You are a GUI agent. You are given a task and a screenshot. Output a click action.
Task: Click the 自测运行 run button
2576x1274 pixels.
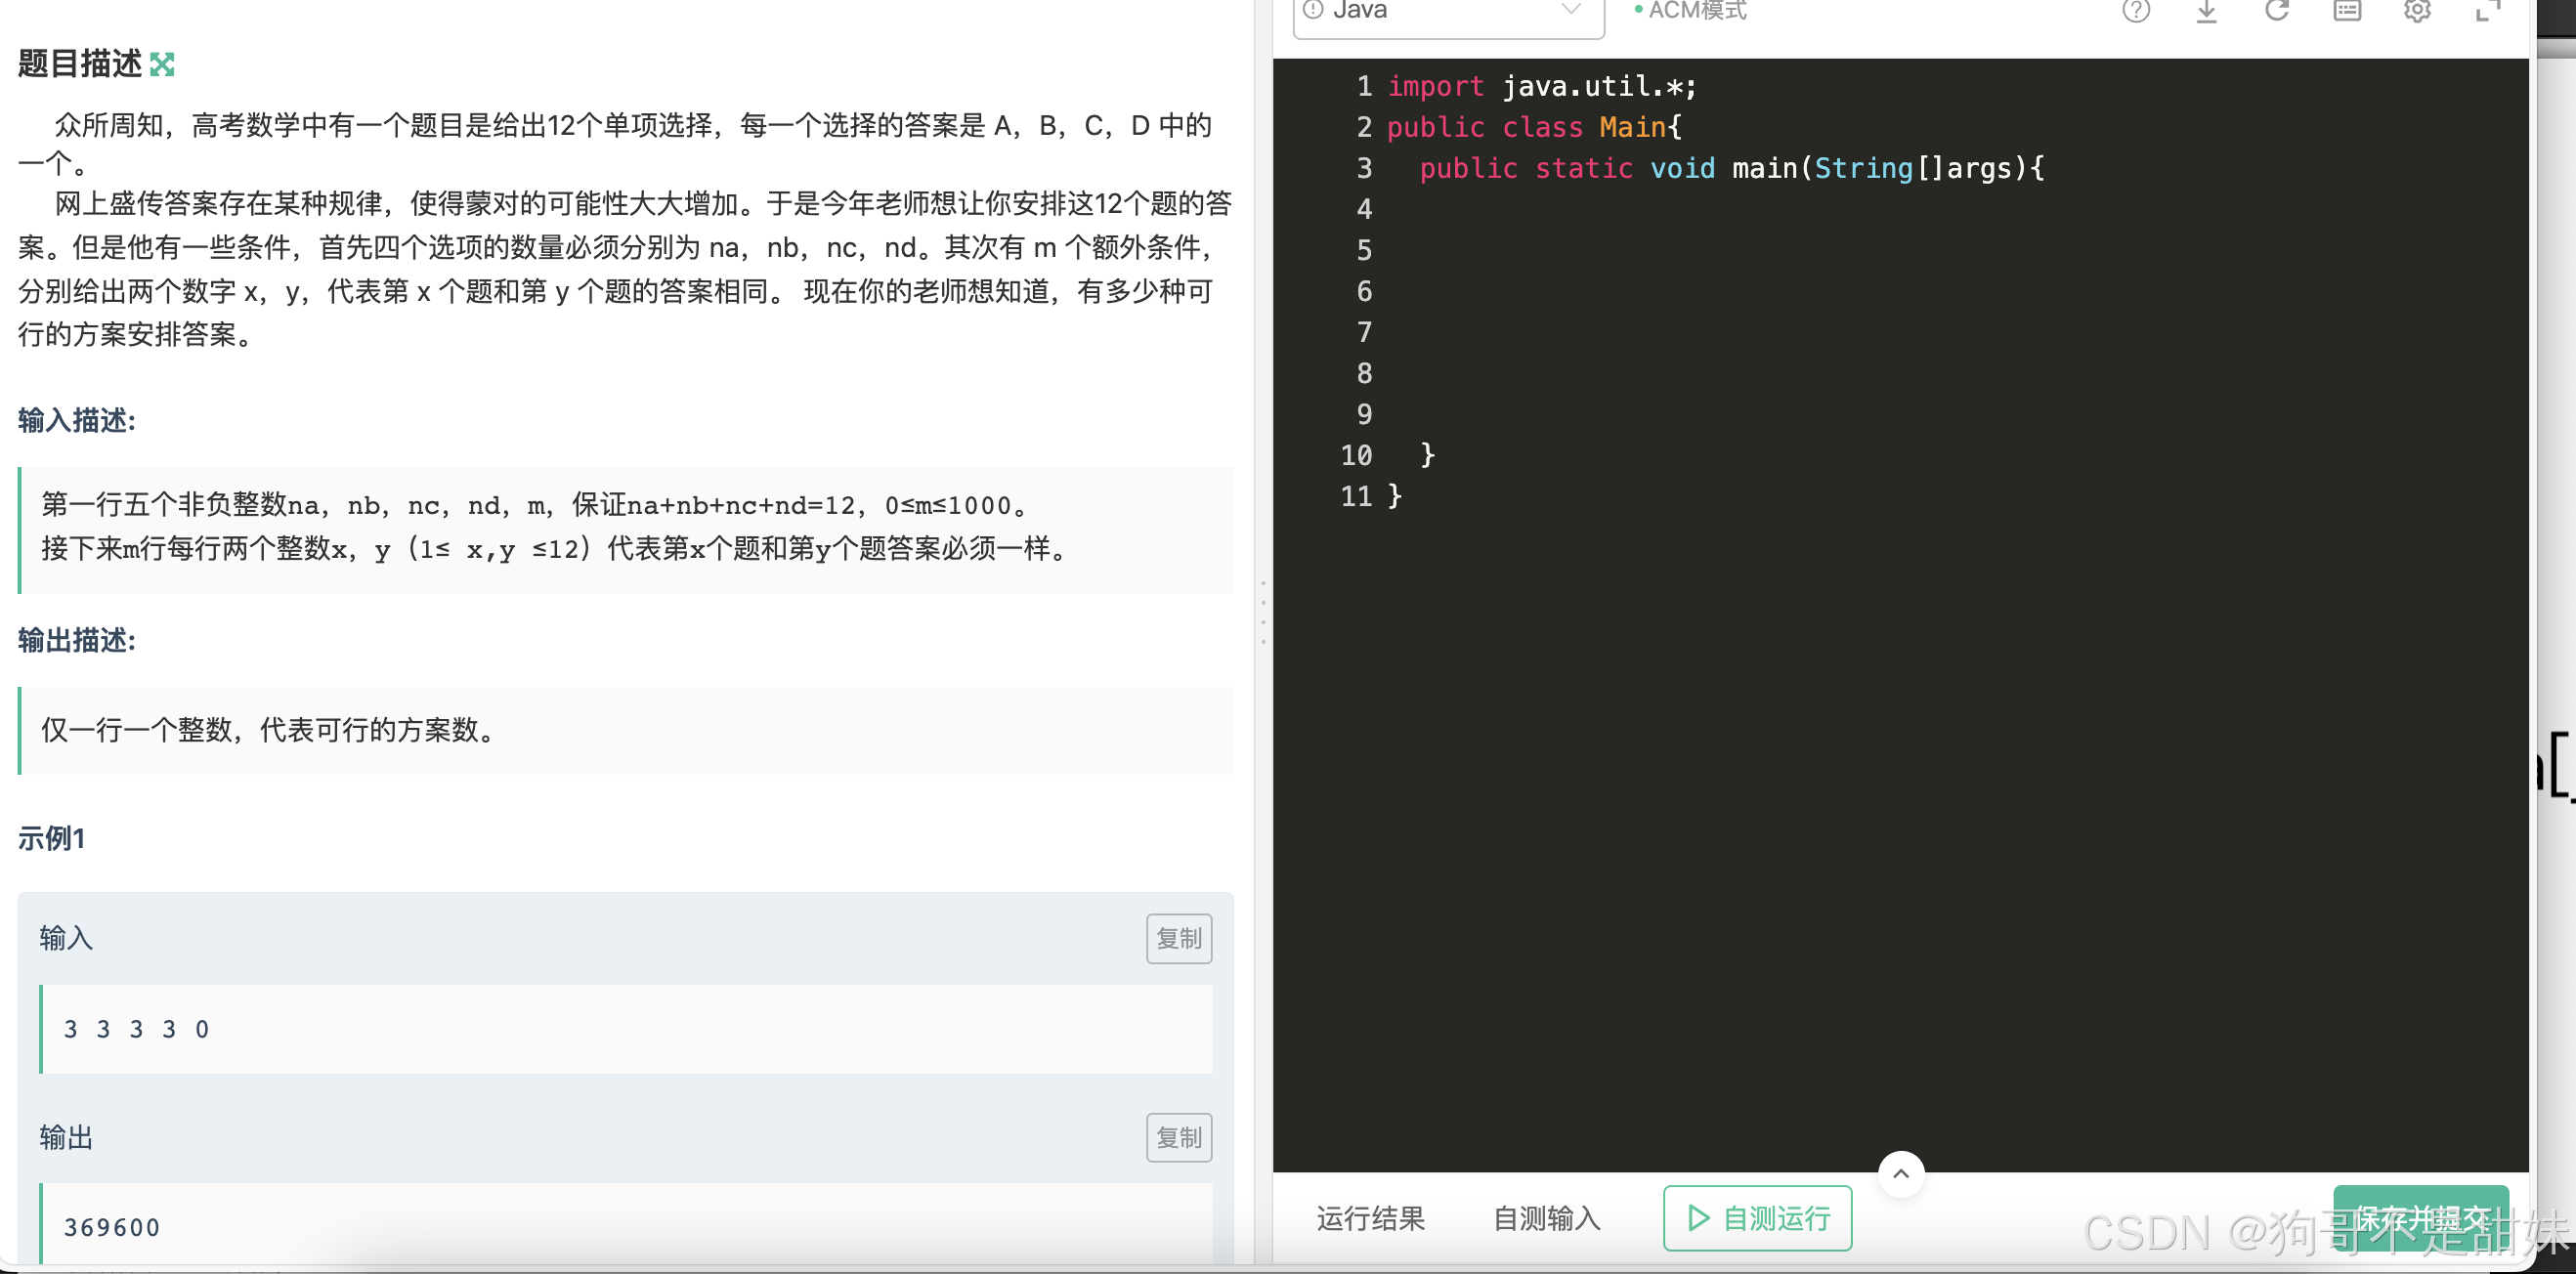(1757, 1218)
